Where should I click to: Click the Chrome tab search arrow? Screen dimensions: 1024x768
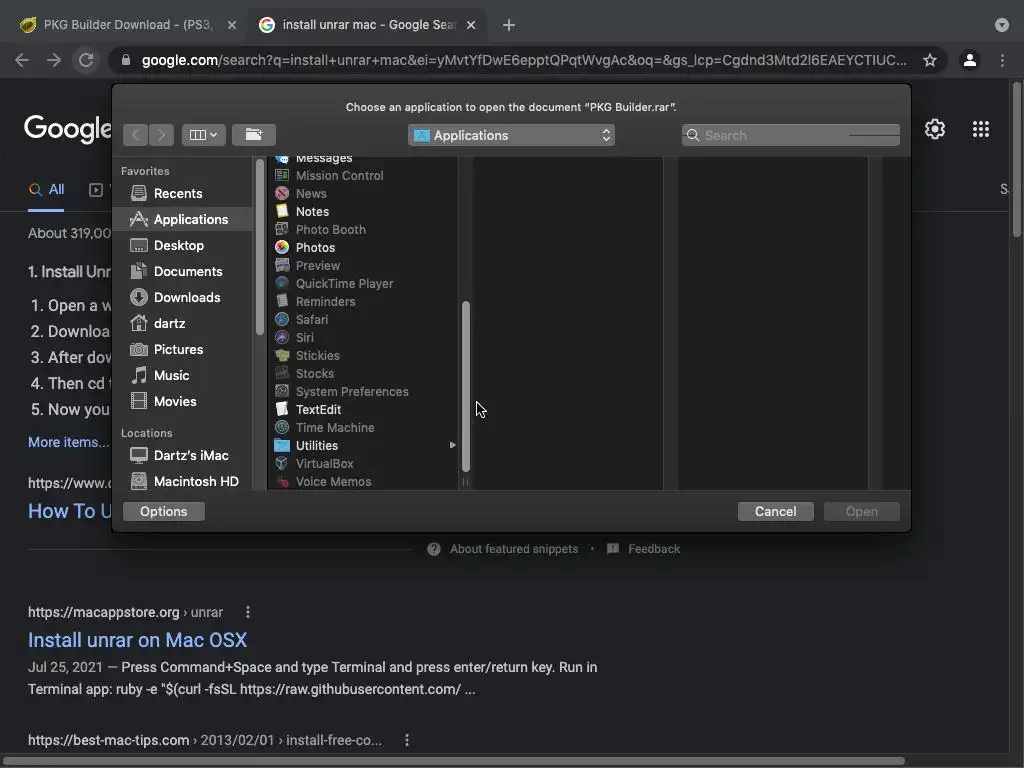pyautogui.click(x=1002, y=25)
